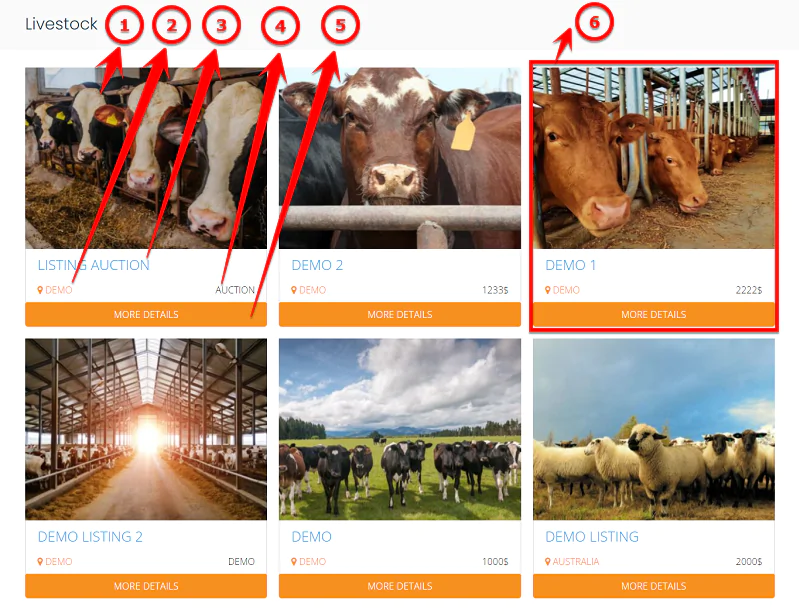Click More Details under Australia sheep listing
Viewport: 799px width, 614px height.
(654, 586)
